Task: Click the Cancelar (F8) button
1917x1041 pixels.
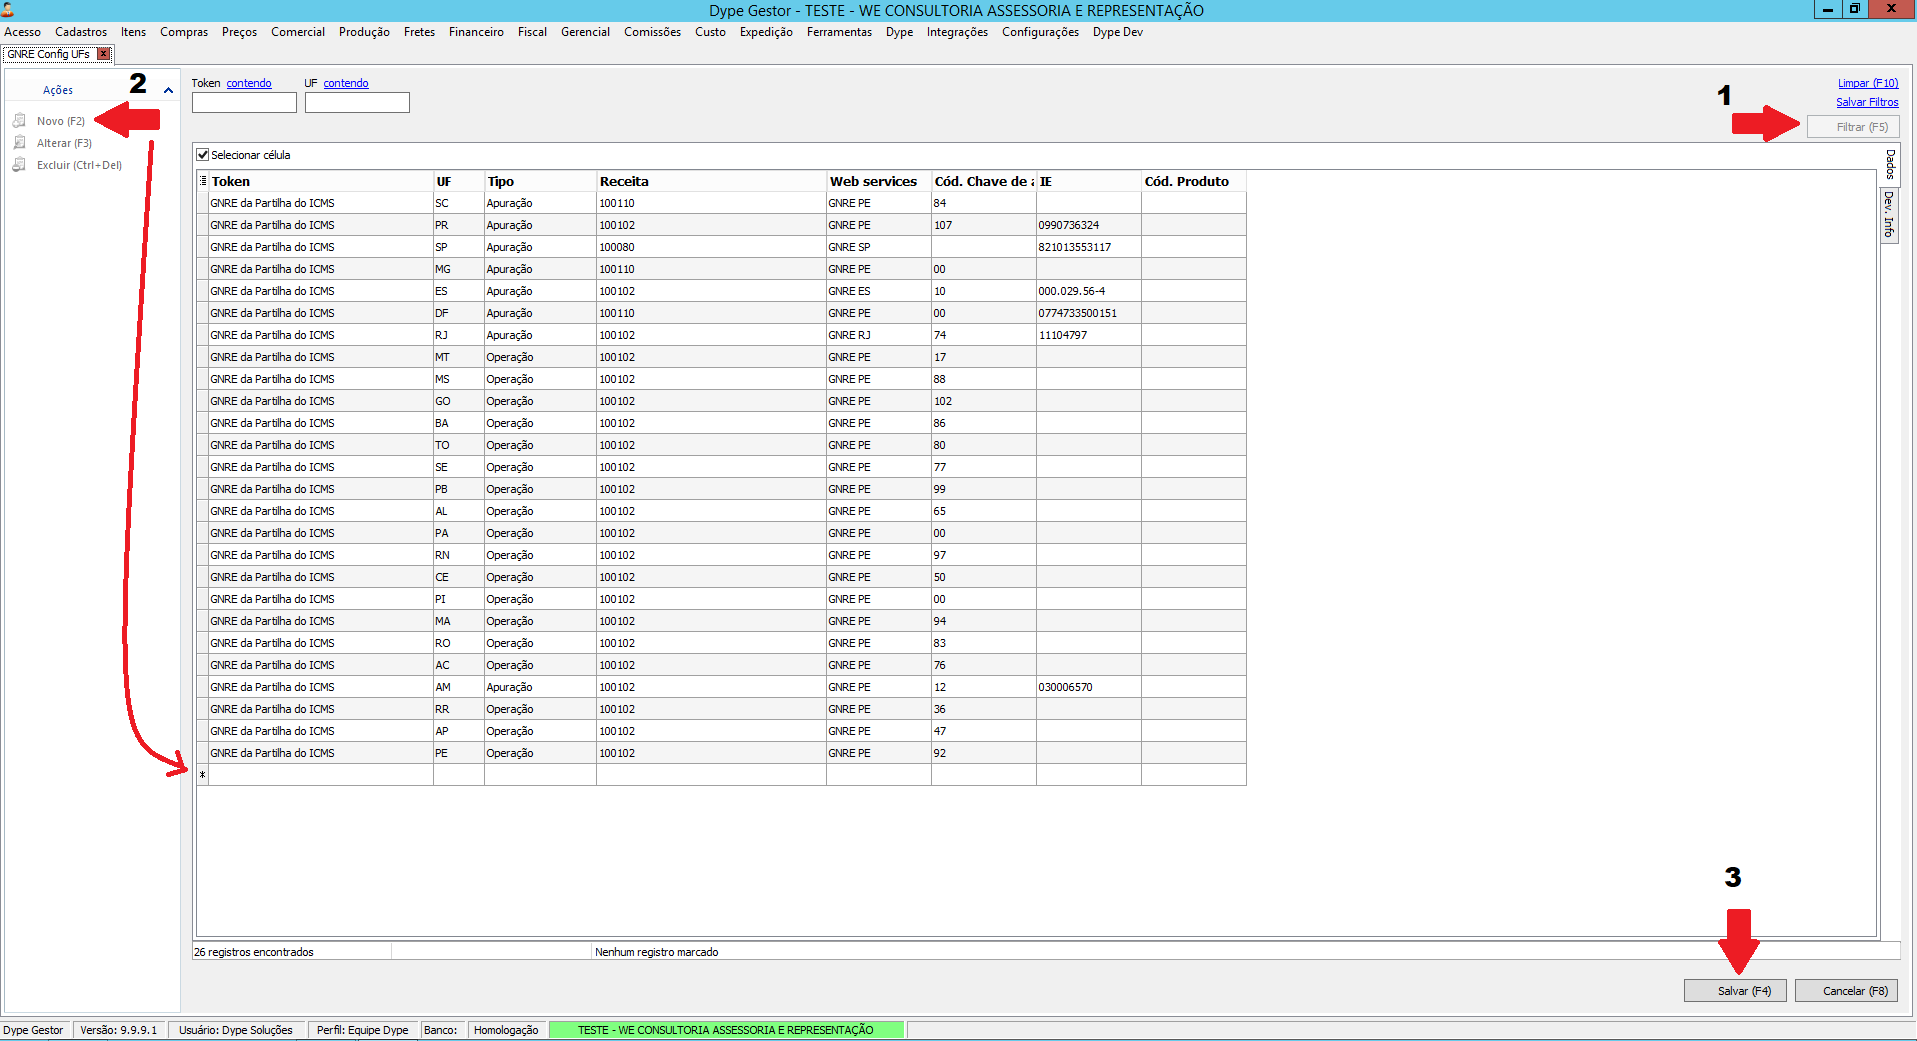Action: point(1846,991)
